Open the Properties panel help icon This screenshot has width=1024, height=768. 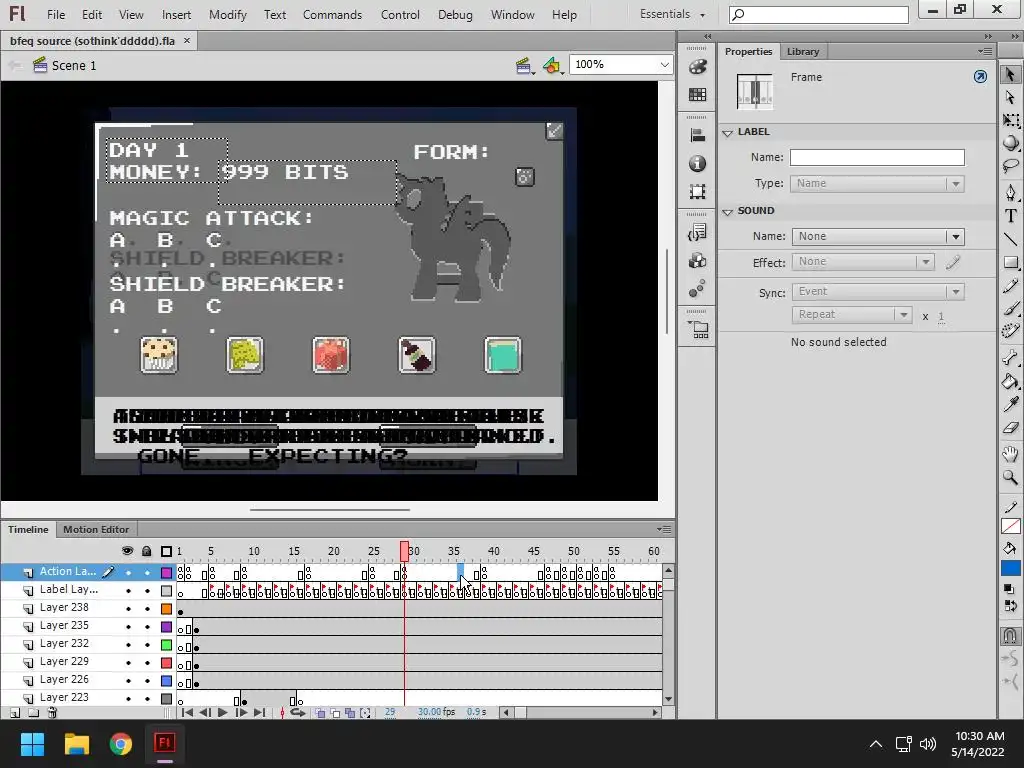click(980, 77)
